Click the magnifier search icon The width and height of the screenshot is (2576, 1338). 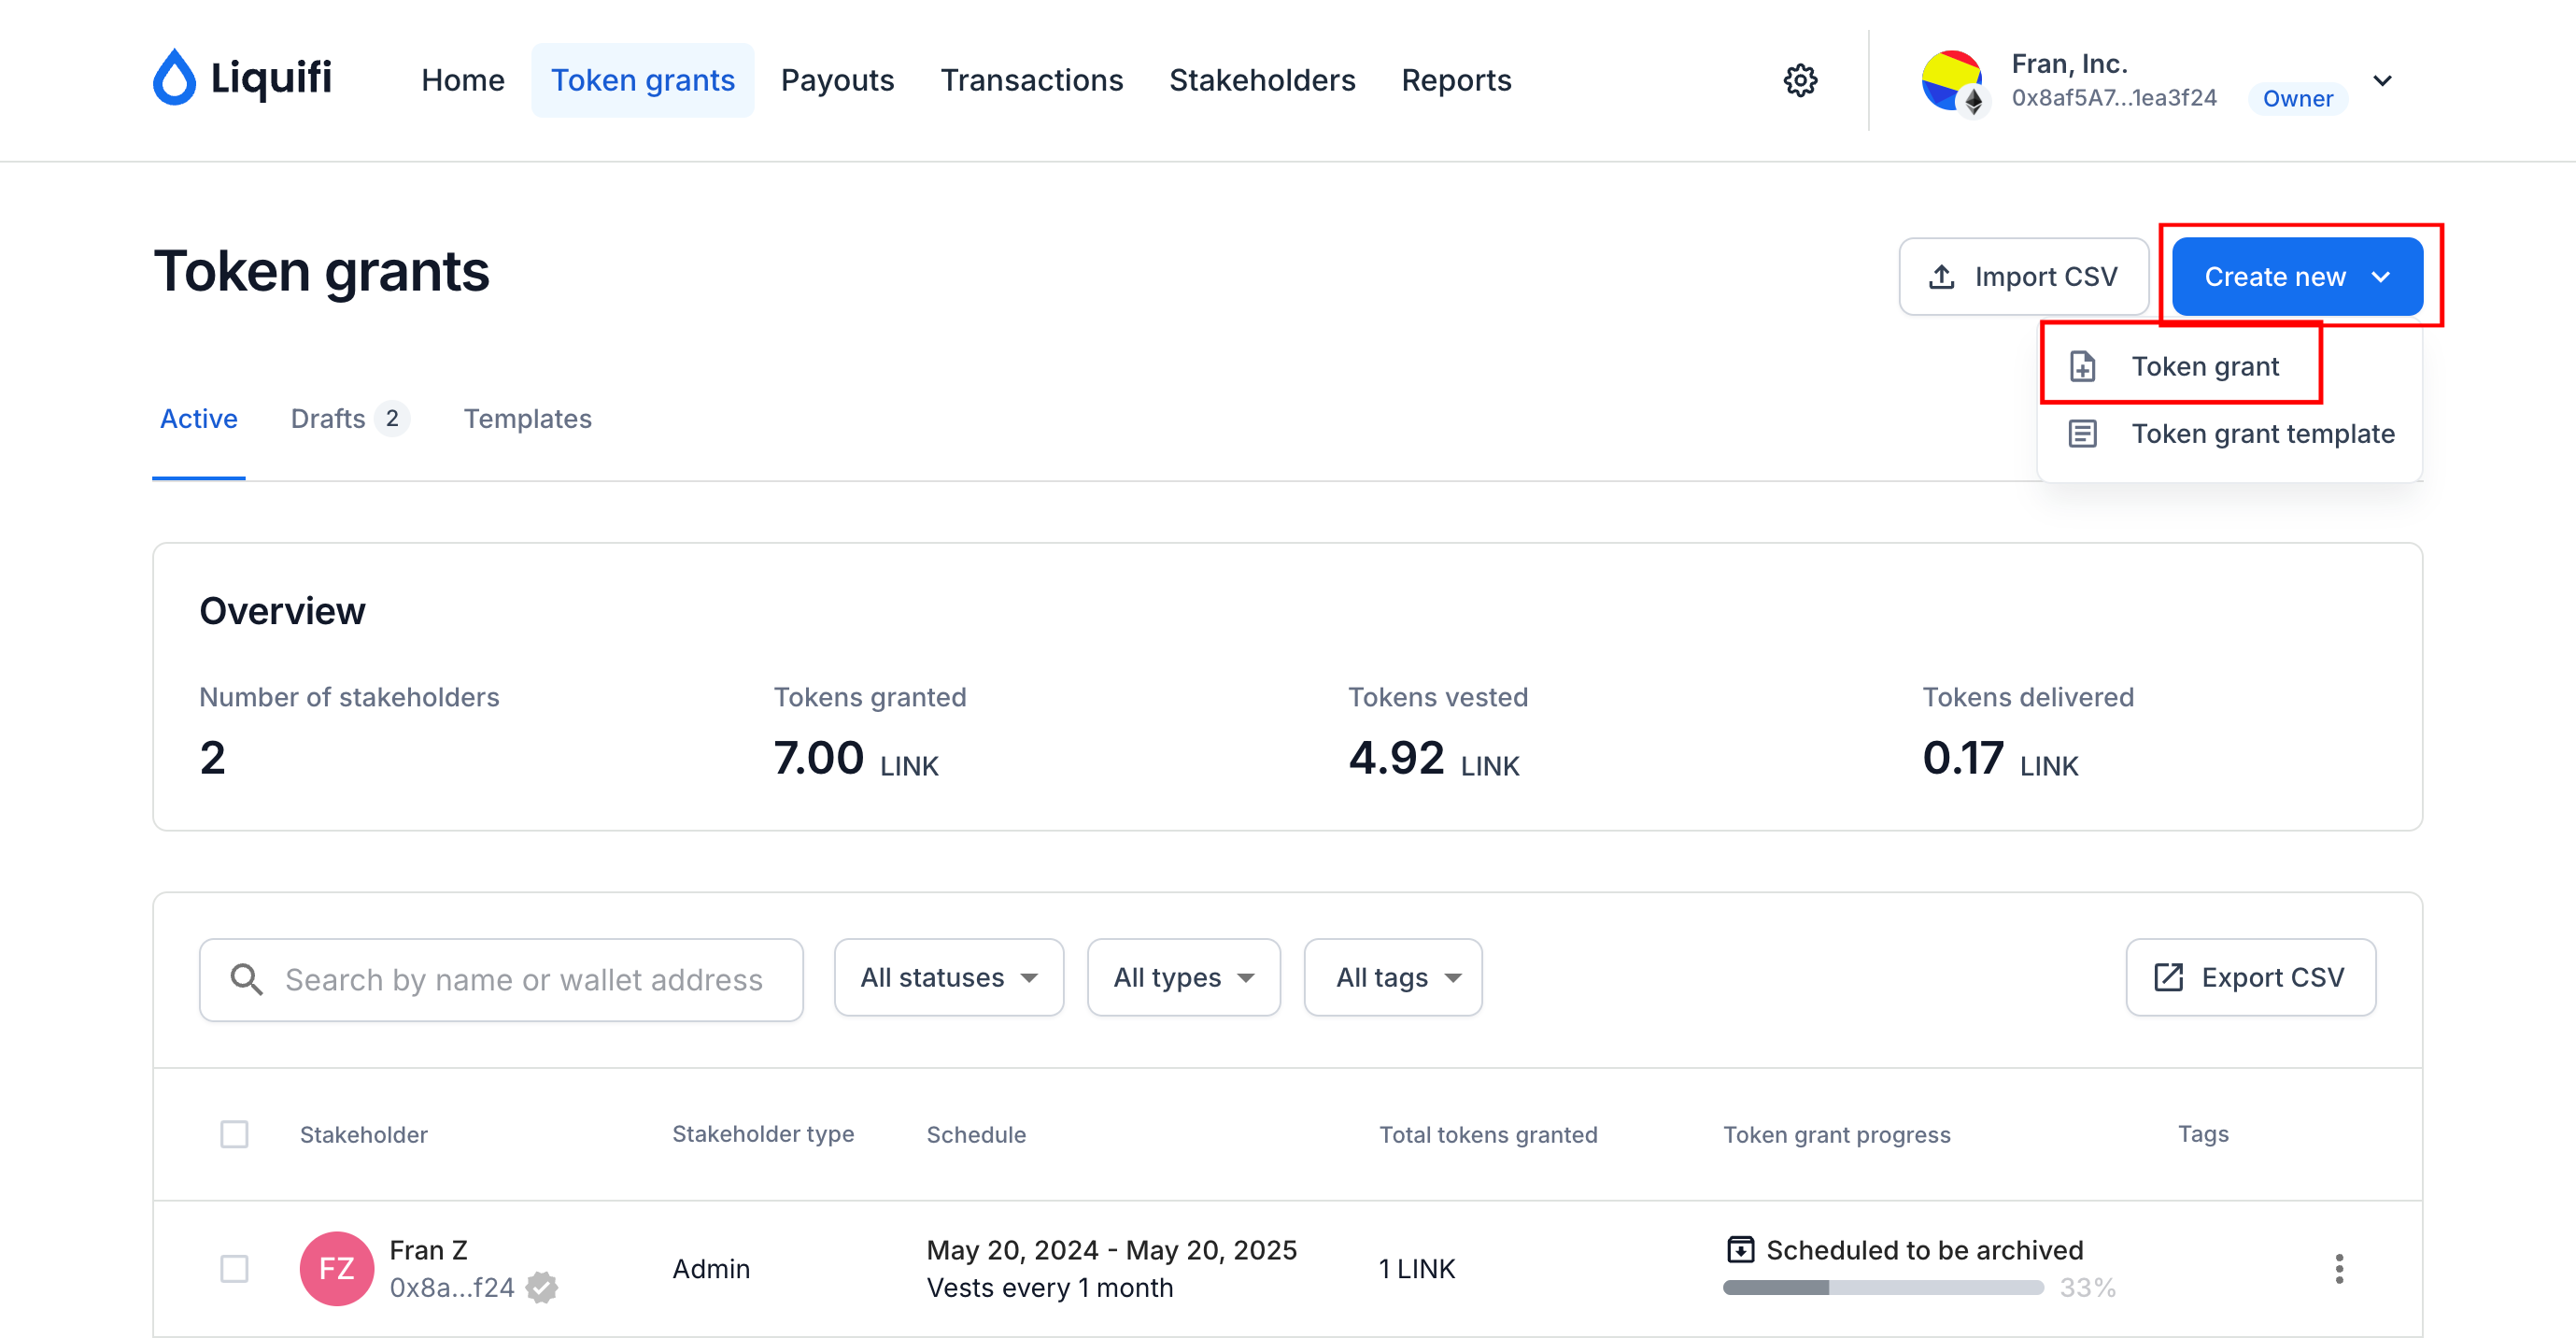click(246, 979)
